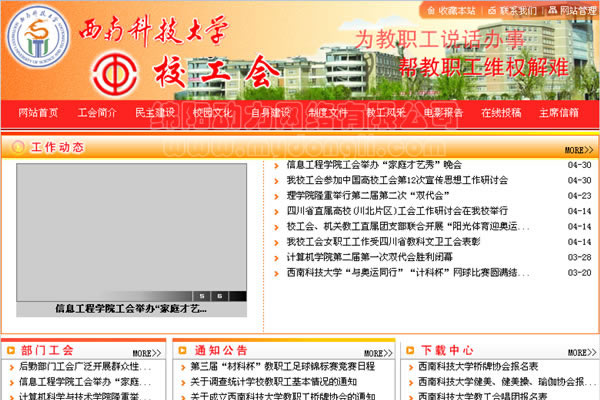
Task: Open 民主建设 navigation item
Action: tap(155, 113)
